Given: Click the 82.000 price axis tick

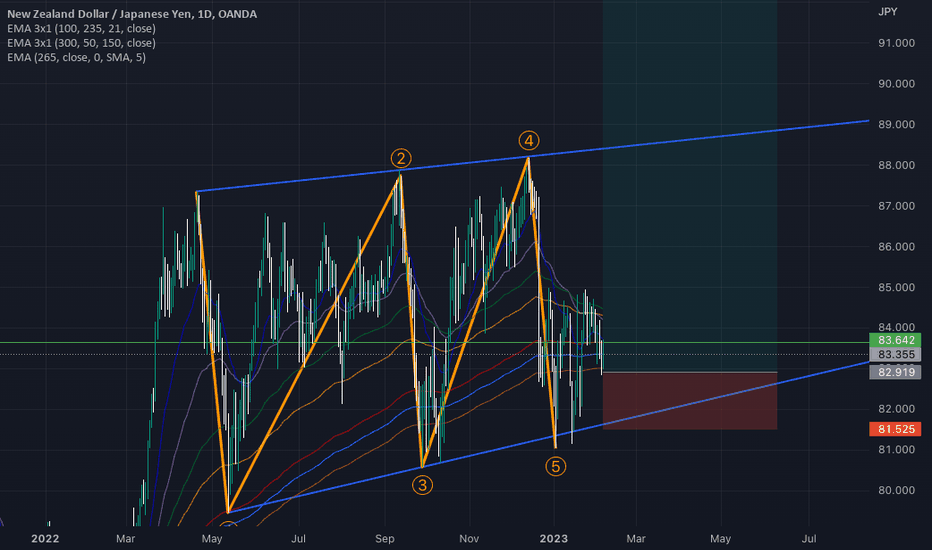Looking at the screenshot, I should pyautogui.click(x=896, y=408).
